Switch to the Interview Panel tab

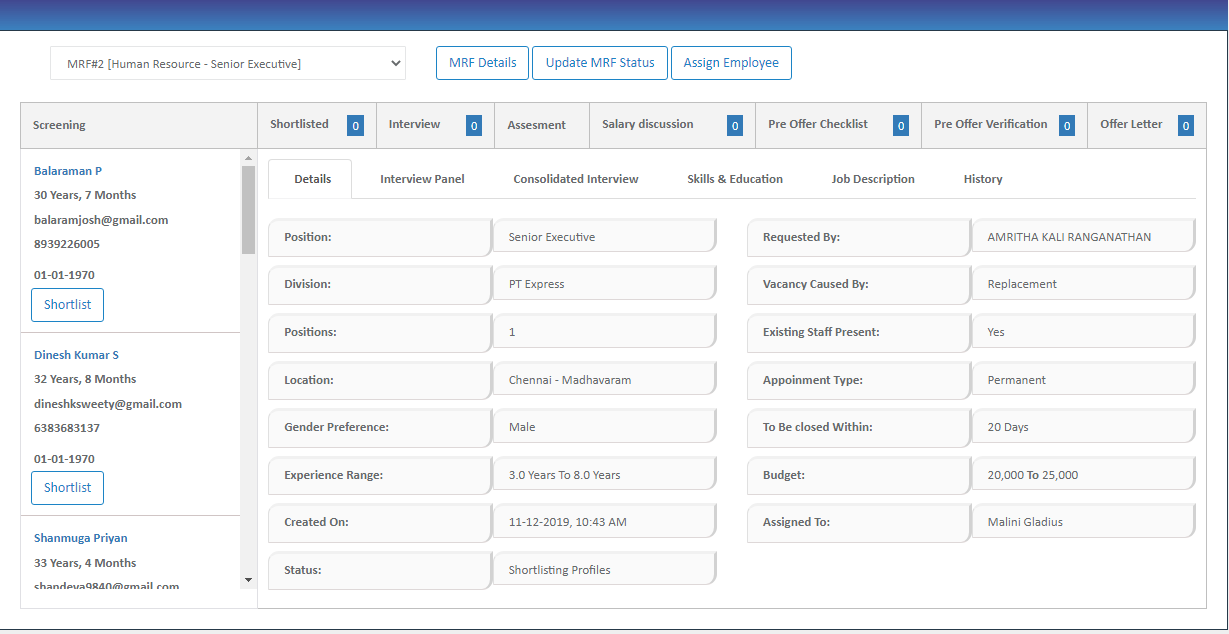click(x=421, y=178)
